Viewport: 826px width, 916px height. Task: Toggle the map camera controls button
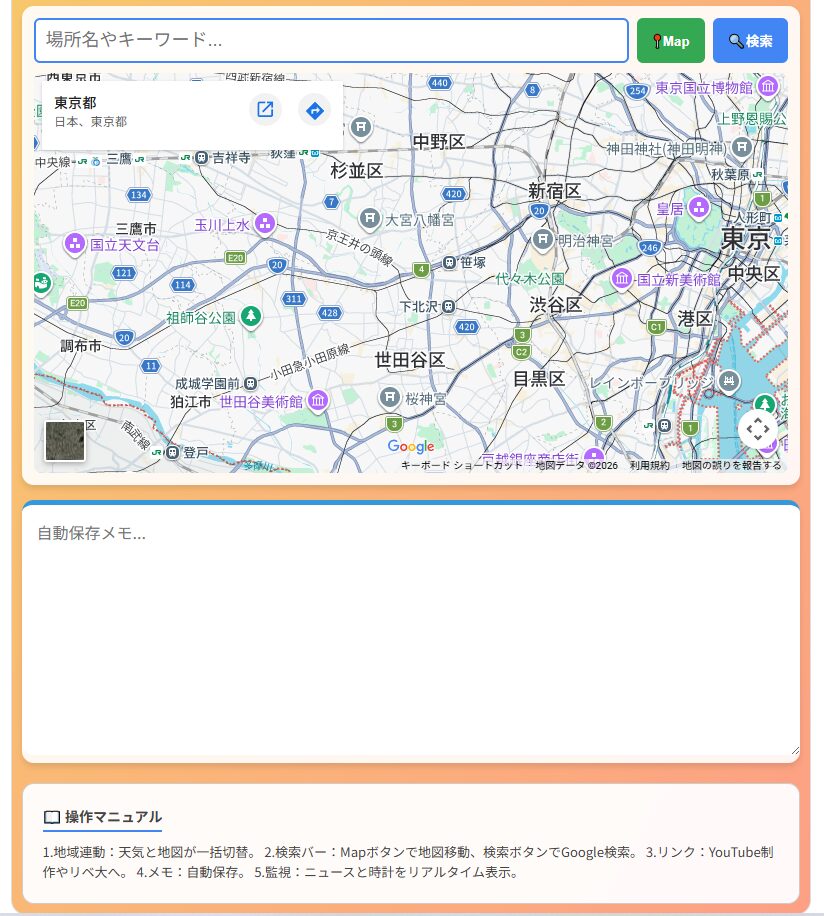[758, 430]
